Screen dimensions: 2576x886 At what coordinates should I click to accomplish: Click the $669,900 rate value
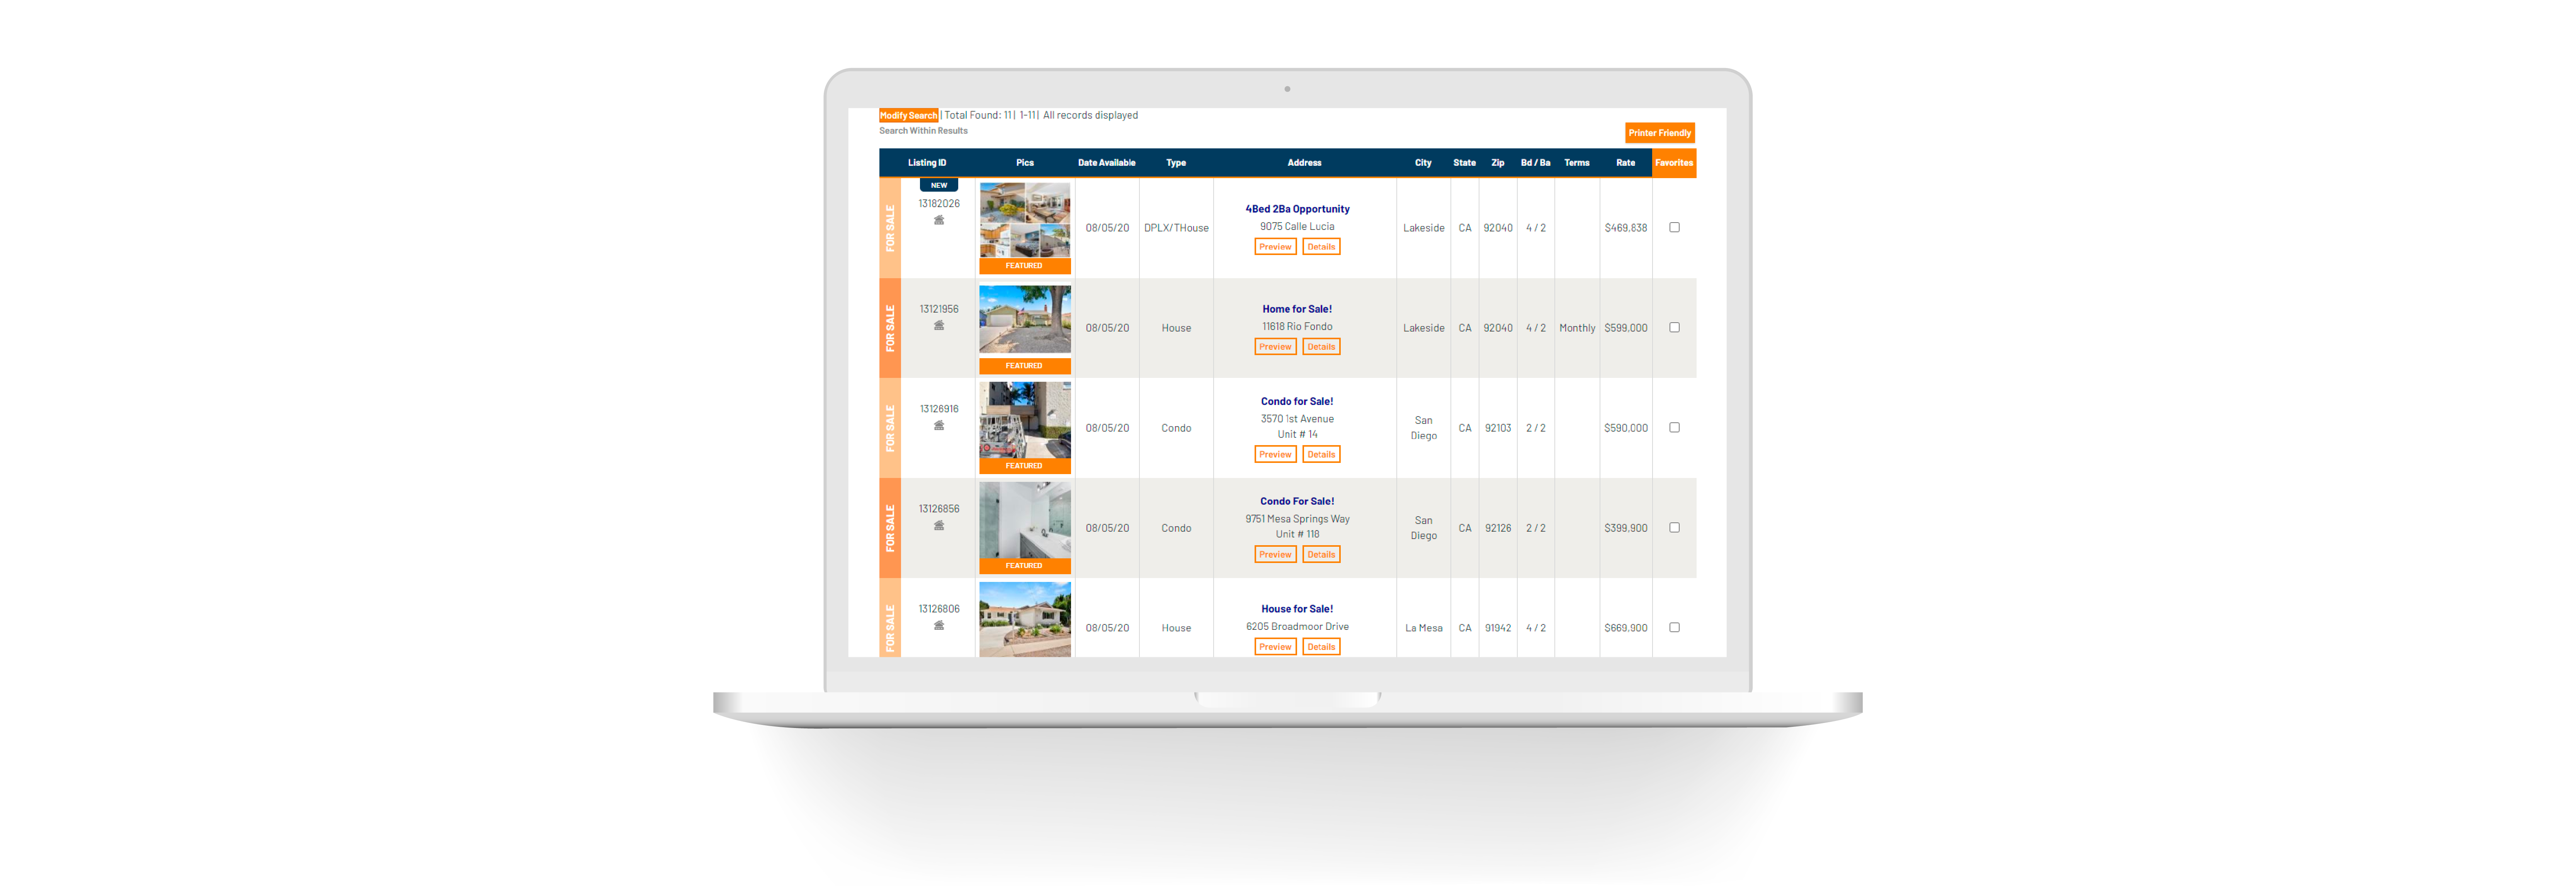[1625, 628]
